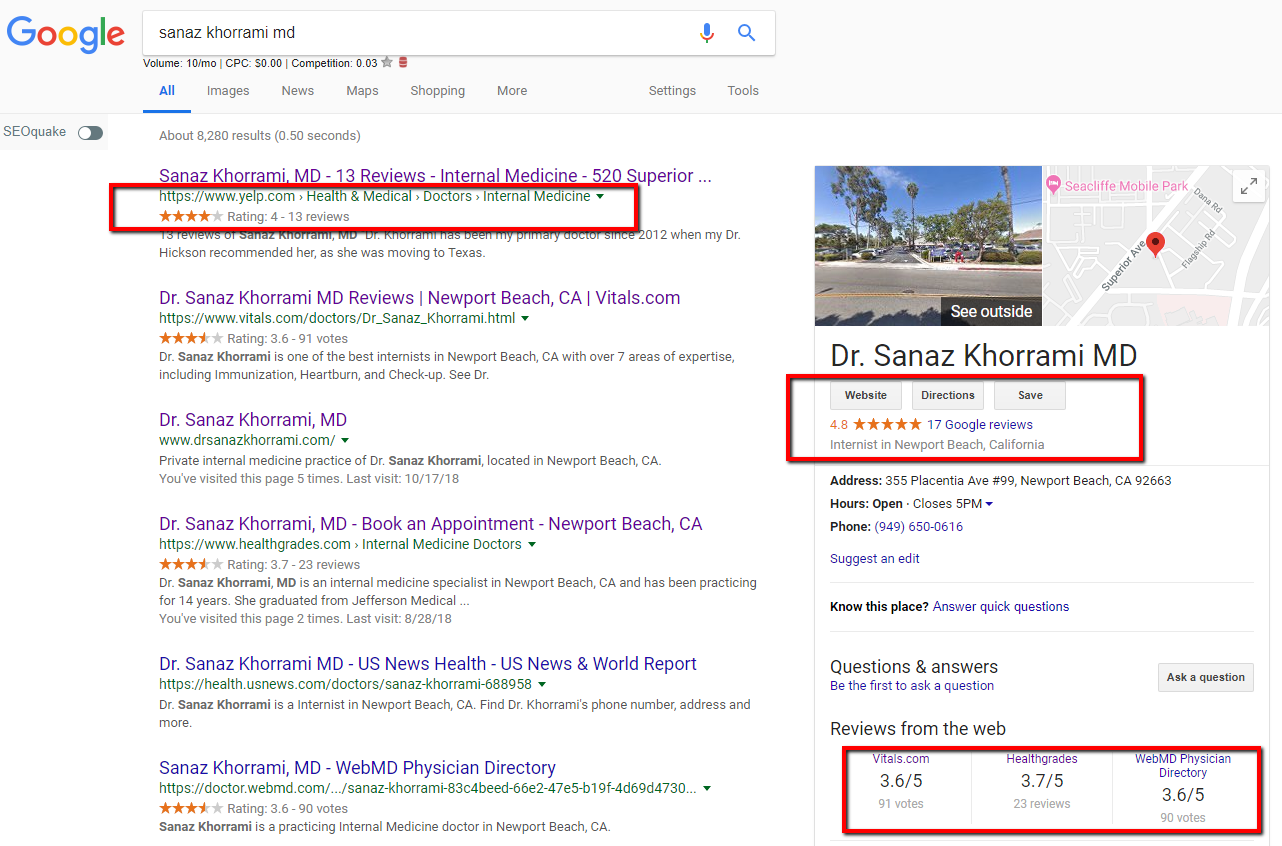Click the Ask a question button
Viewport: 1282px width, 846px height.
(x=1206, y=677)
